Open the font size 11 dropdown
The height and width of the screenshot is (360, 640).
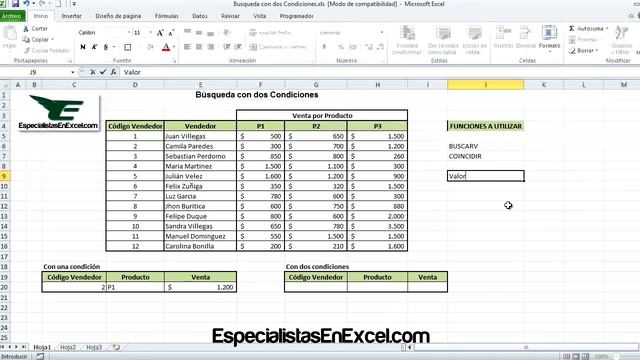151,32
